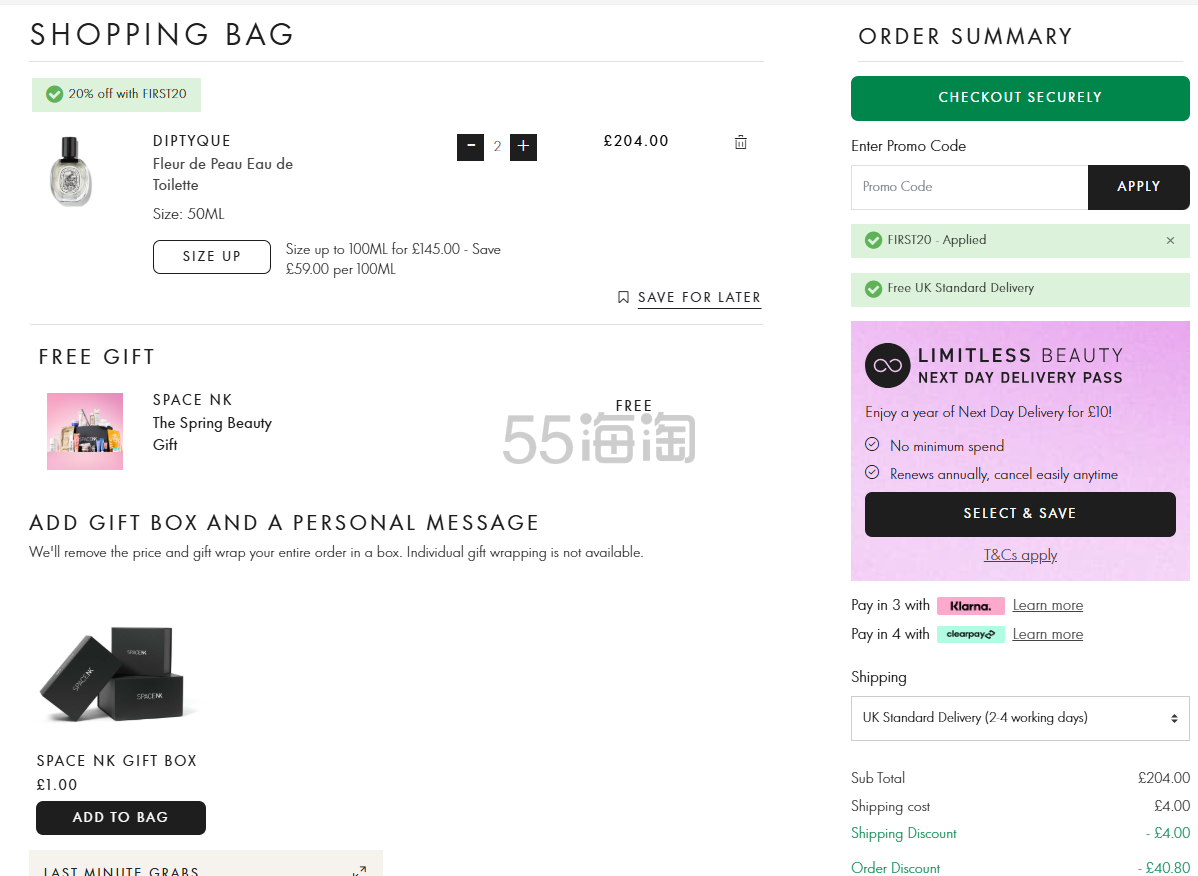Screen dimensions: 1198x876
Task: Increase quantity with plus button
Action: click(523, 147)
